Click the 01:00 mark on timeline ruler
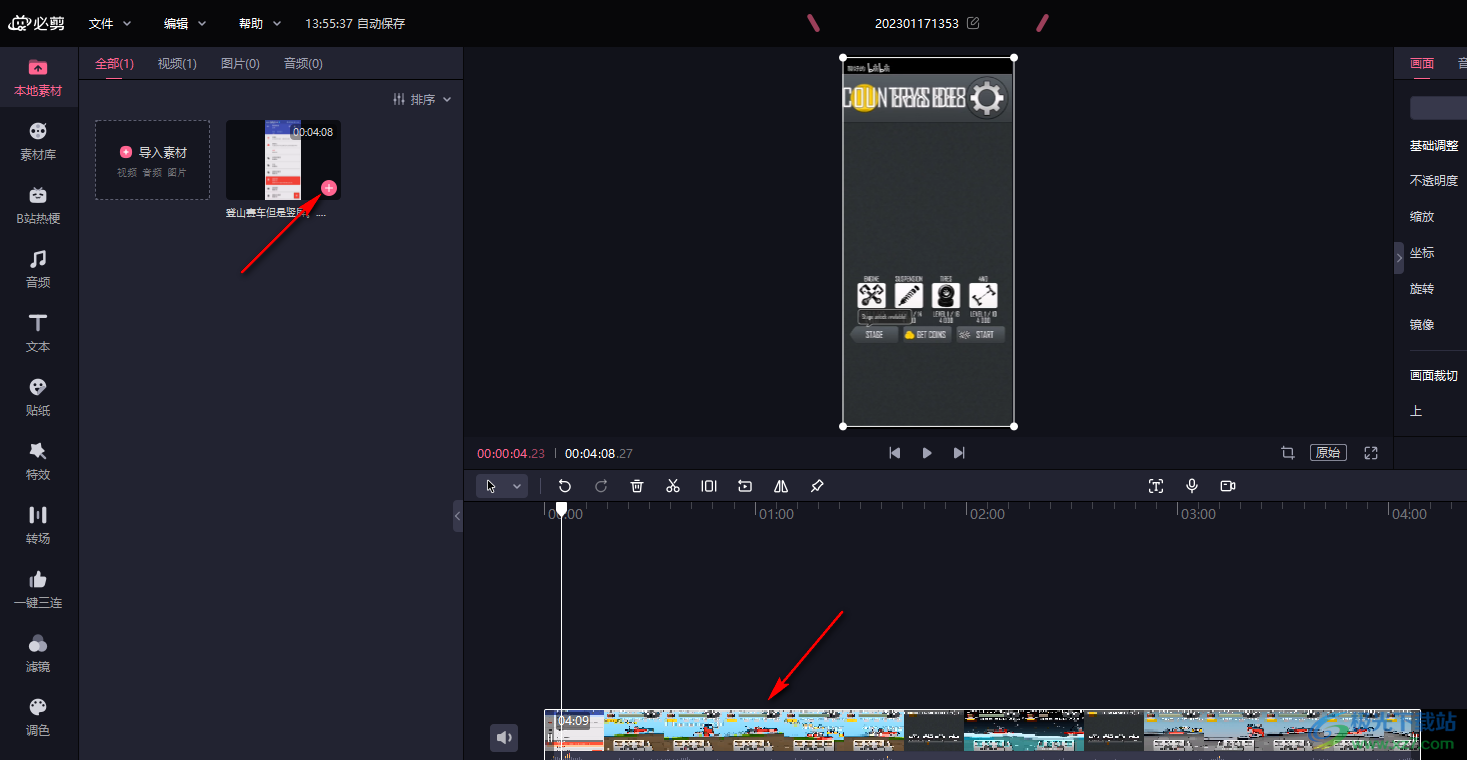The width and height of the screenshot is (1467, 760). 777,514
